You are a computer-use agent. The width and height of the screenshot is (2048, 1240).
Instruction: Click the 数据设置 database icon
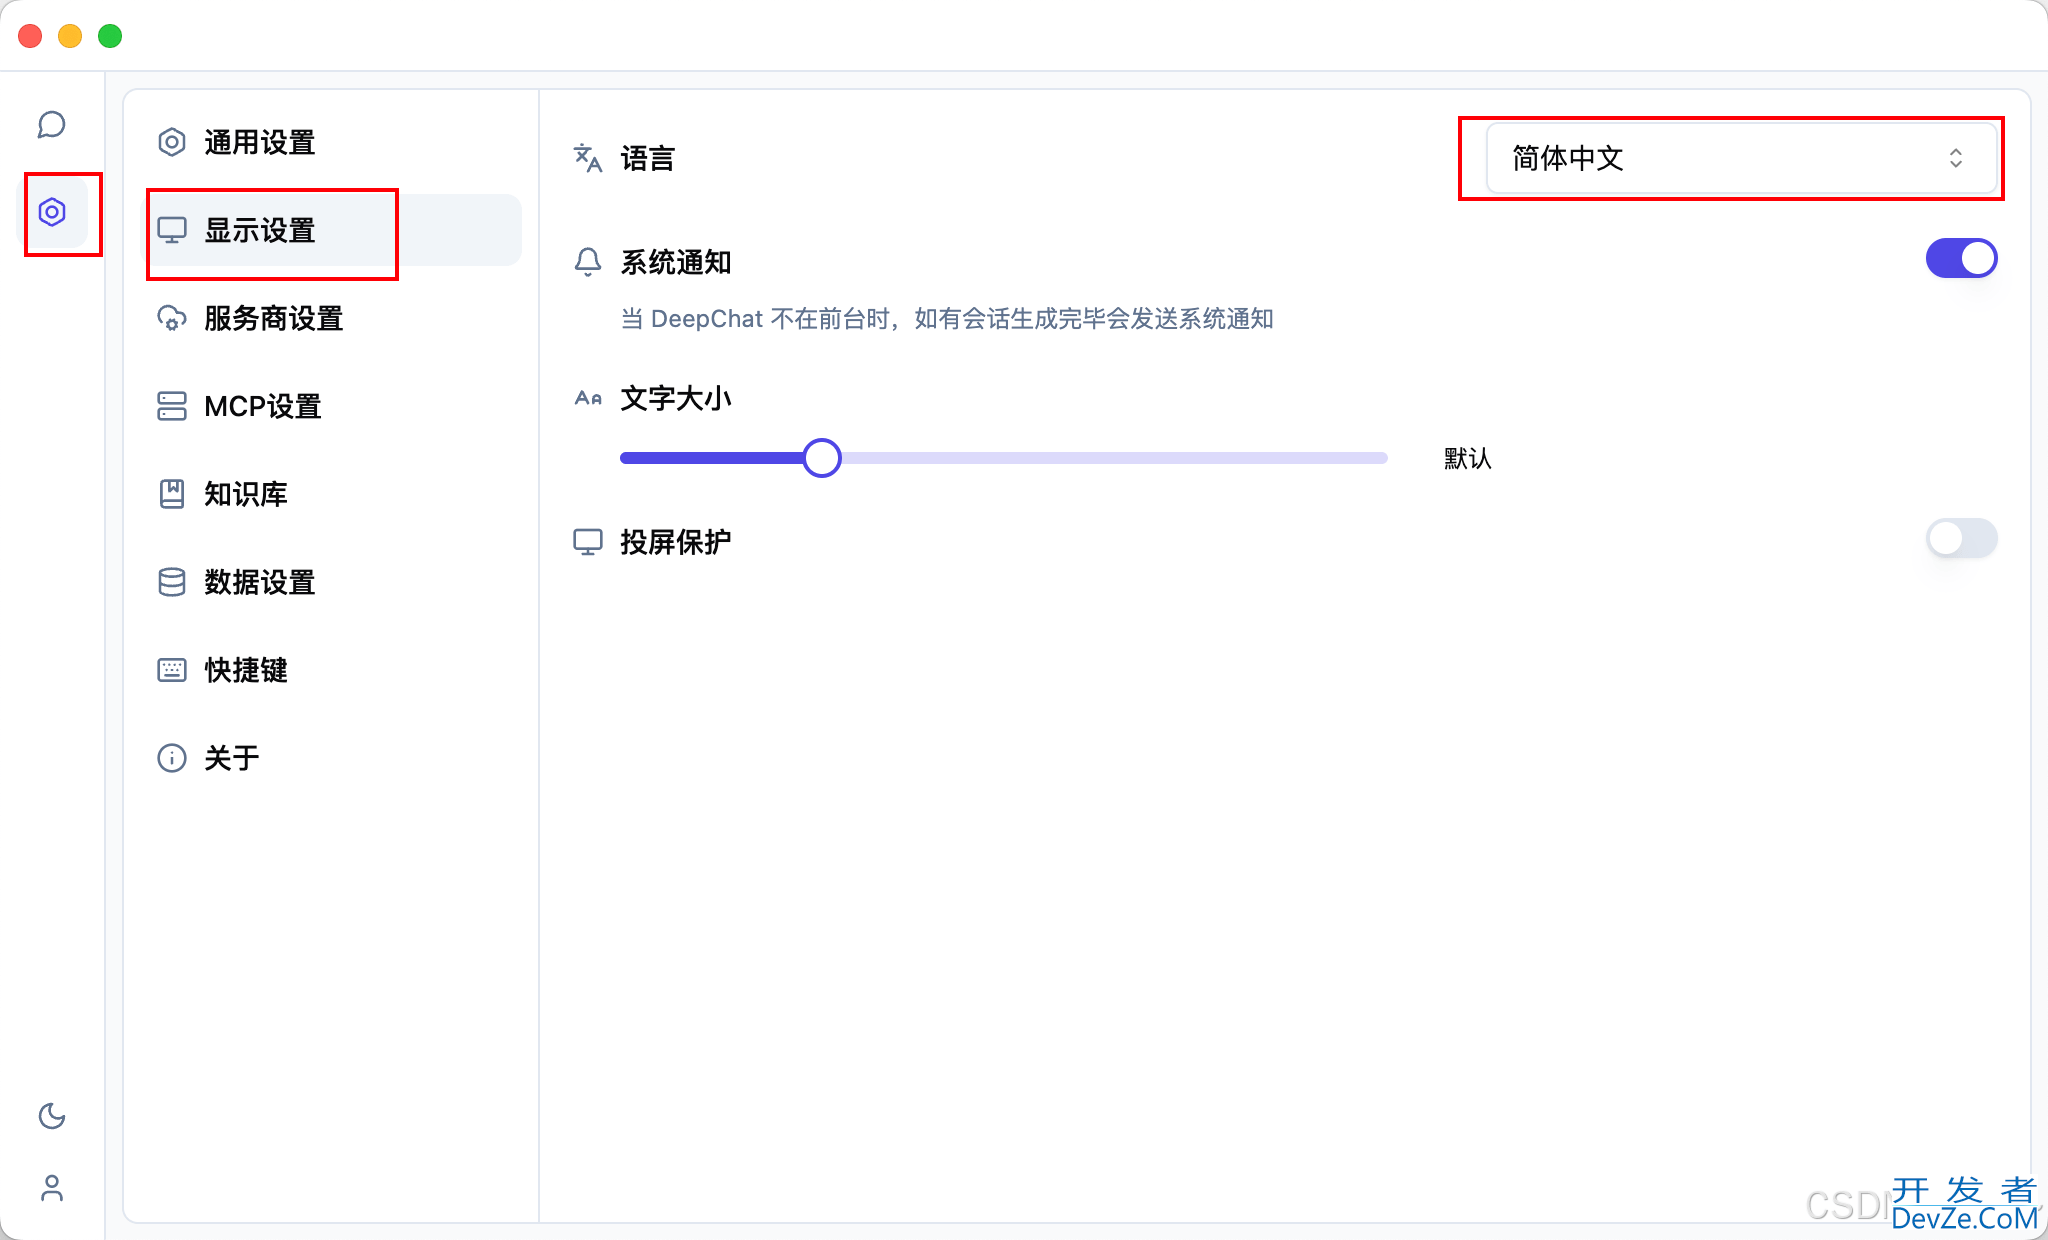click(x=172, y=582)
